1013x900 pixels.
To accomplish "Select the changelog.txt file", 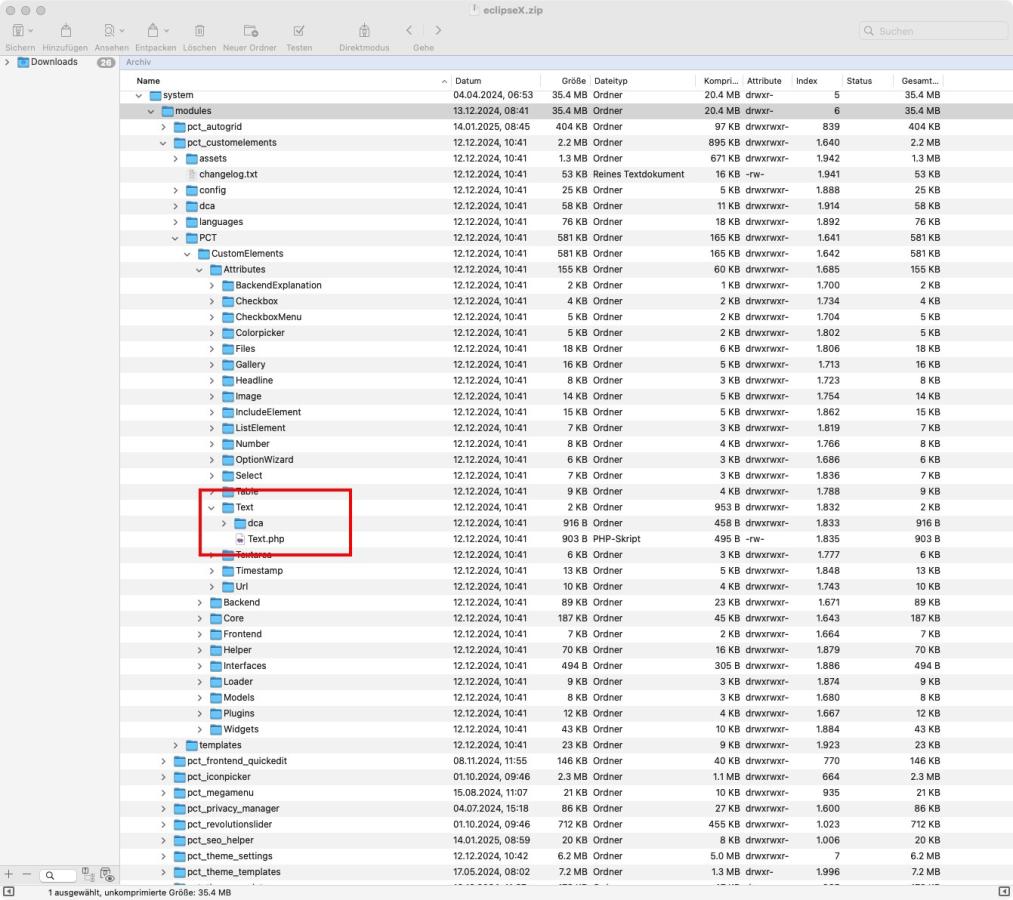I will 229,174.
